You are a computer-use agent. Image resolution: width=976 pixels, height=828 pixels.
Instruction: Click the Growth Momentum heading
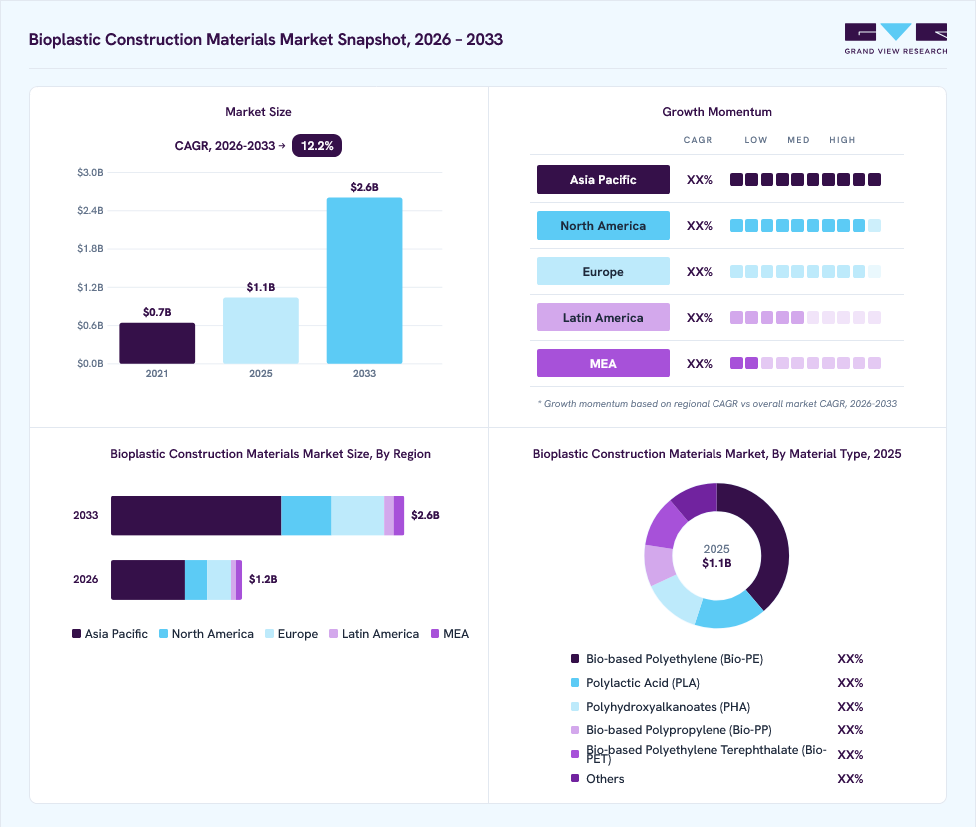point(717,112)
